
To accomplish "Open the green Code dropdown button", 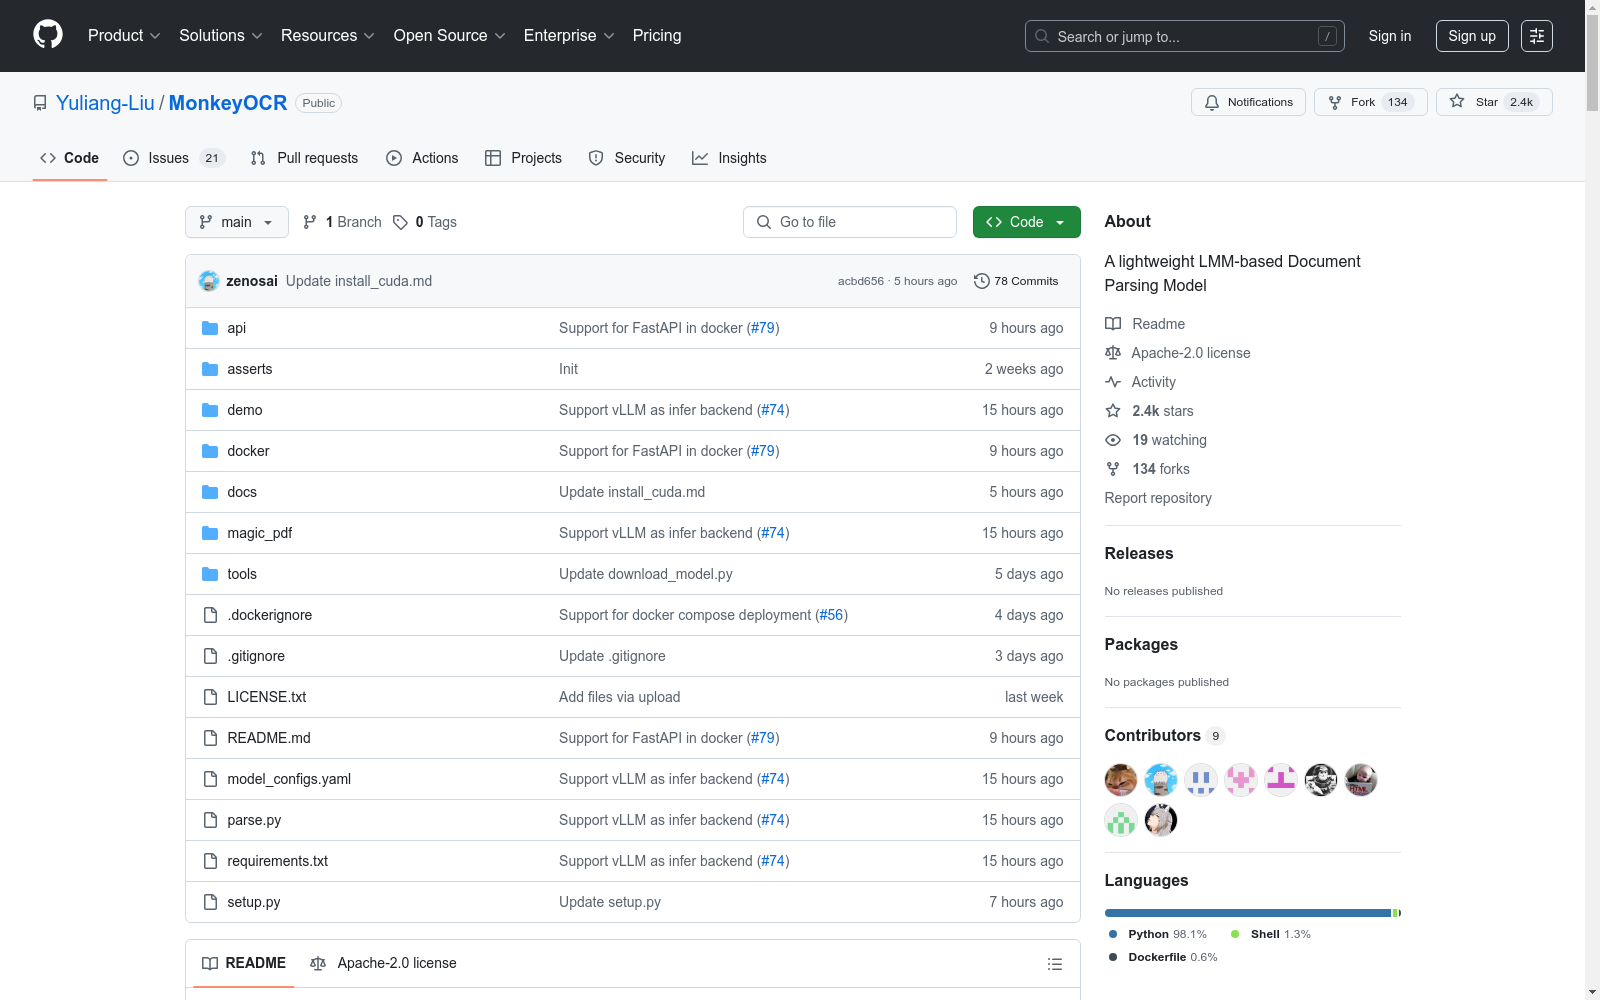I will [x=1026, y=222].
